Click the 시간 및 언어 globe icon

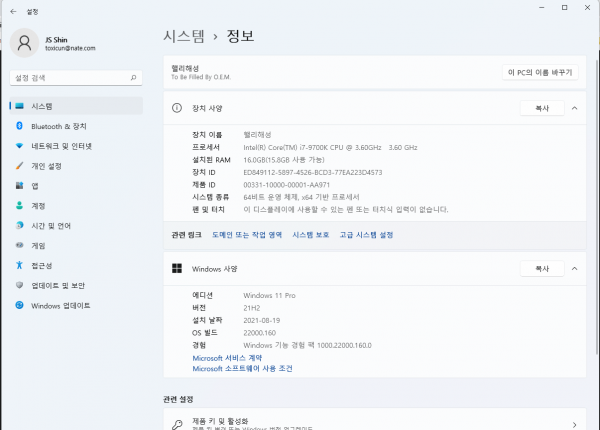click(x=20, y=225)
